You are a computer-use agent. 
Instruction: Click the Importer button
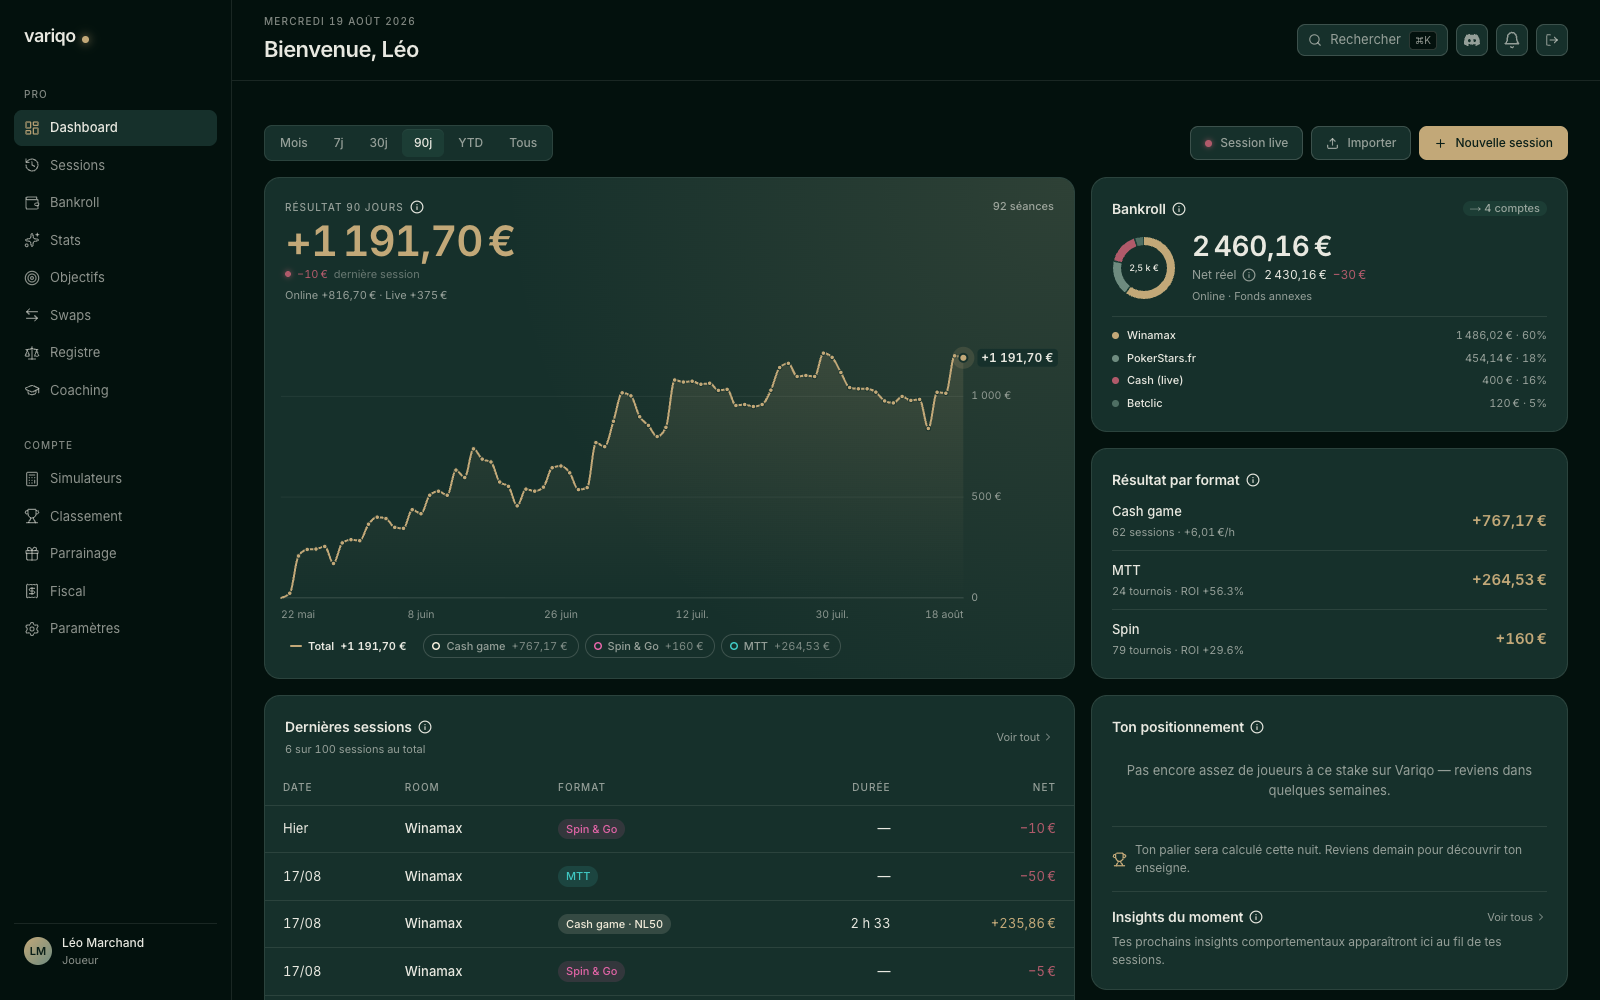point(1361,143)
